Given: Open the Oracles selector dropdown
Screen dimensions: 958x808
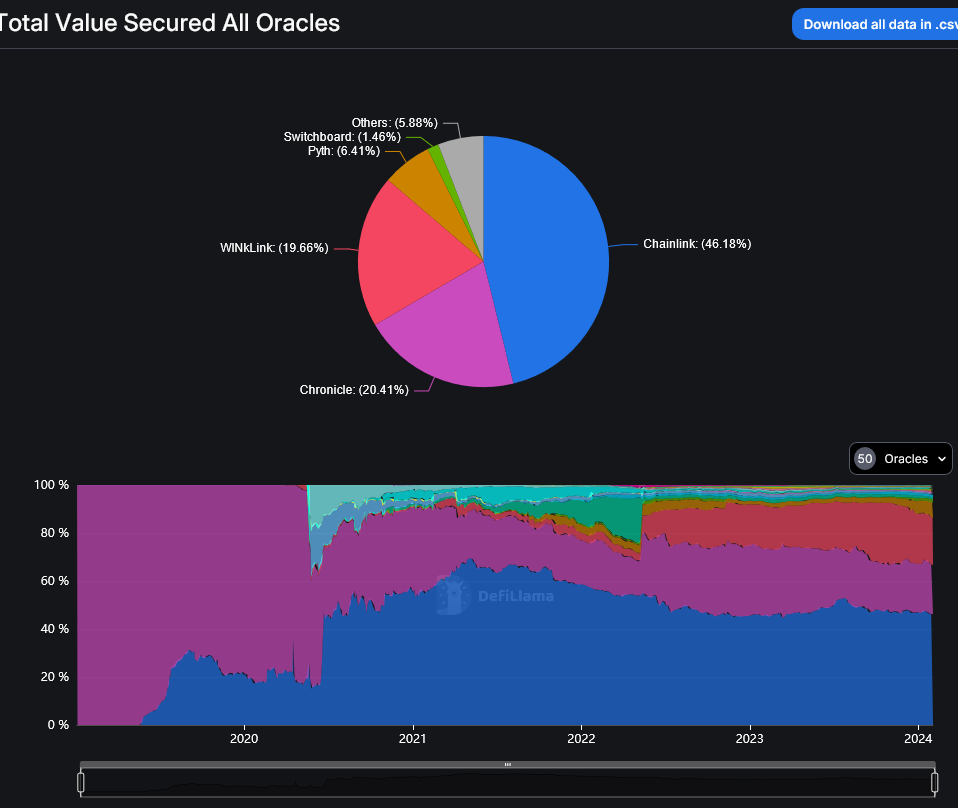Looking at the screenshot, I should (x=901, y=459).
